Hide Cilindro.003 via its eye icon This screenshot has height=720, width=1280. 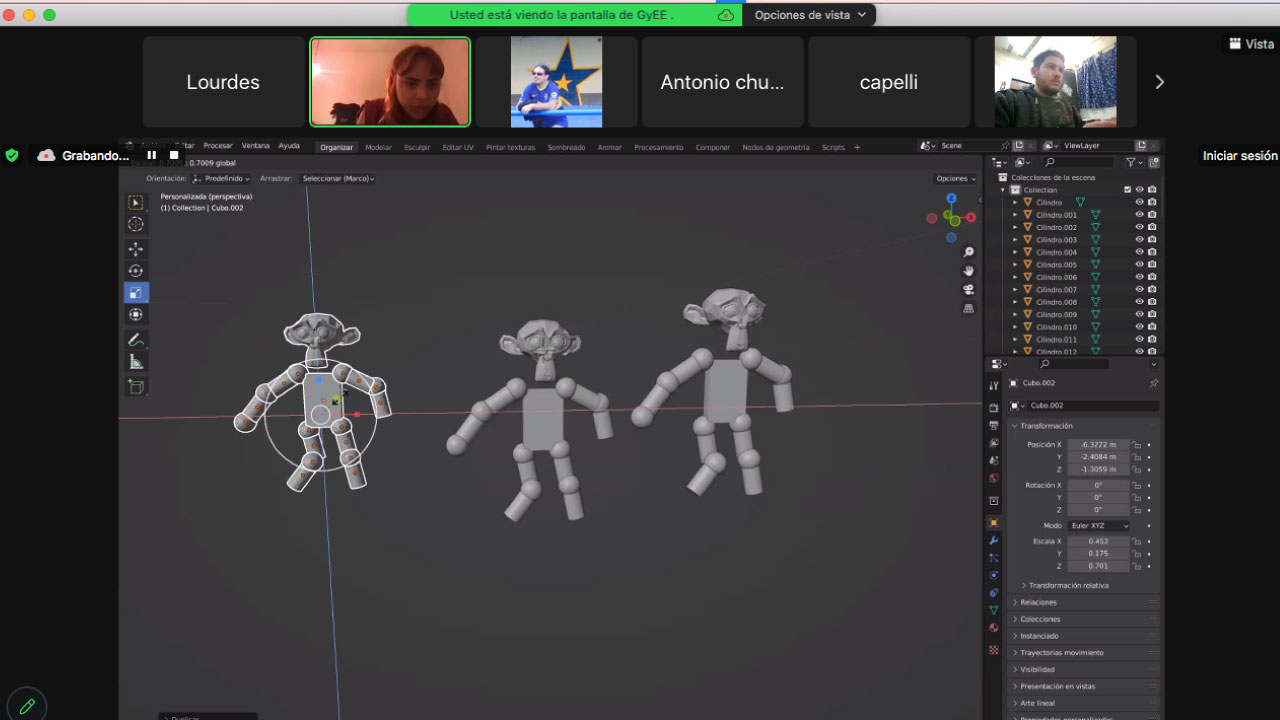coord(1139,240)
